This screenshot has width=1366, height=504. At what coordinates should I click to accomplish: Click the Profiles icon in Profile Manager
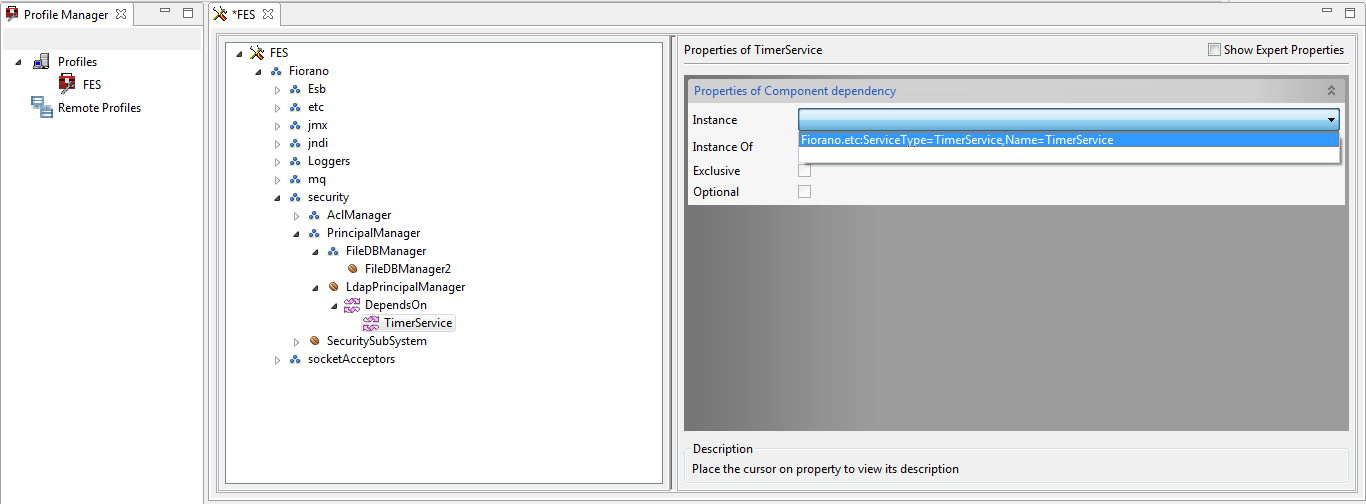click(x=41, y=62)
